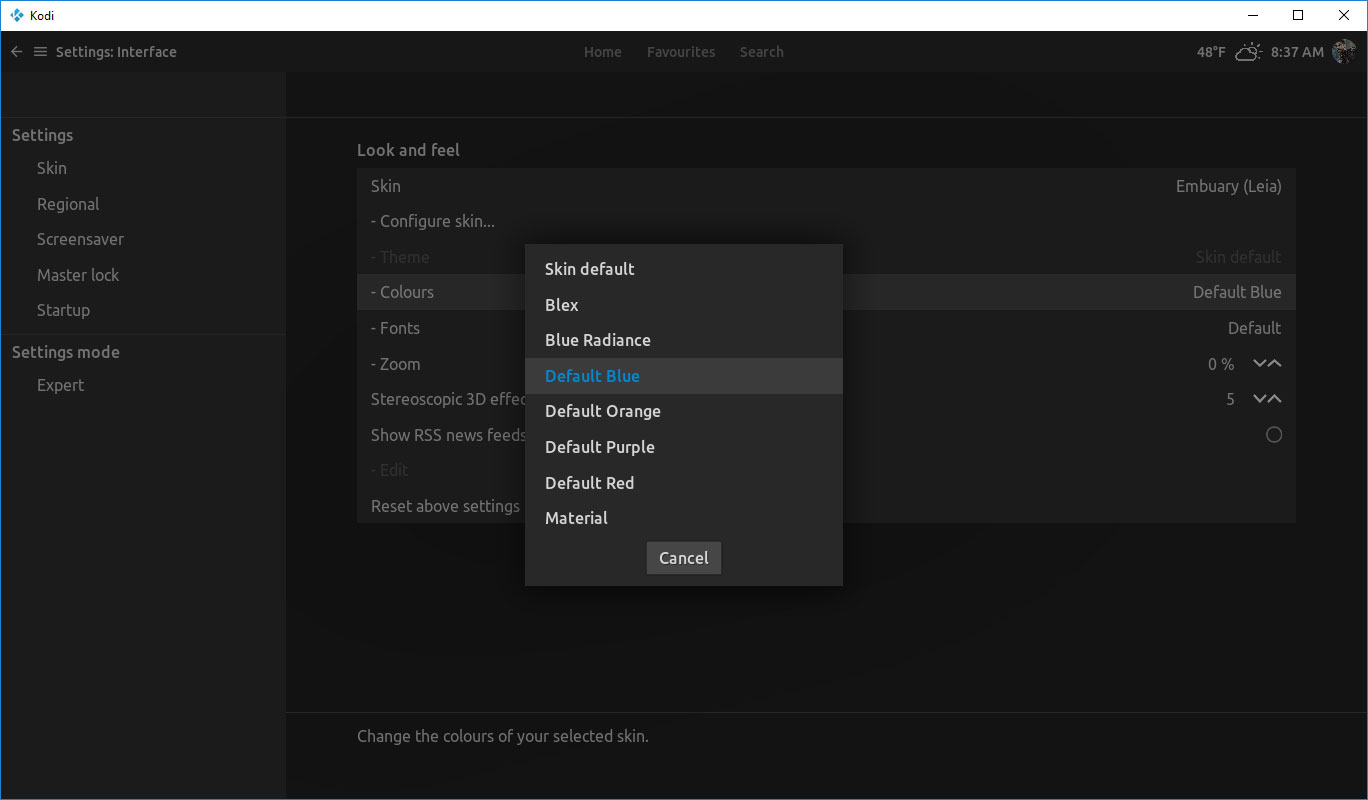Screen dimensions: 1368x800
Task: Click the Cancel button in dialog
Action: (684, 558)
